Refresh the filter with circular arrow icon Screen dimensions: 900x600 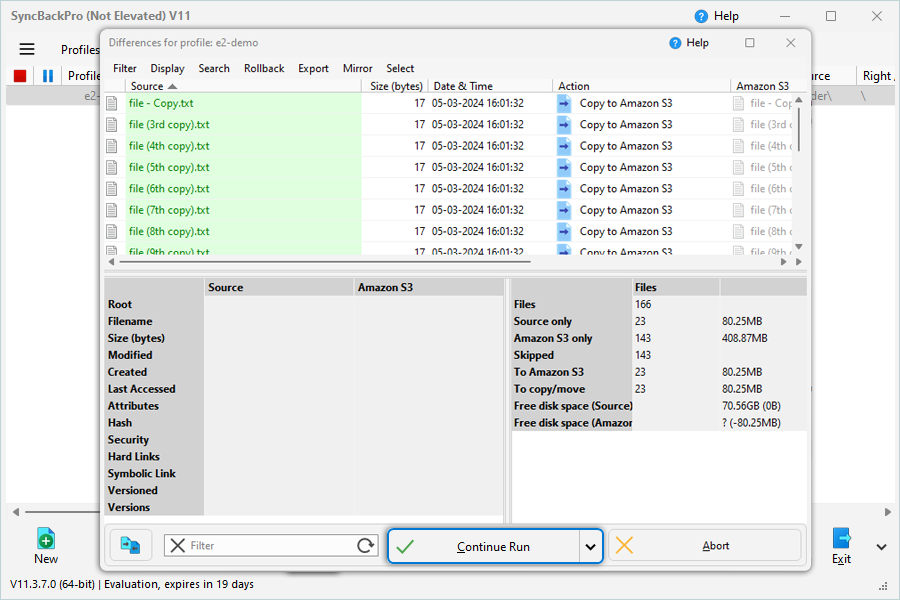click(365, 545)
